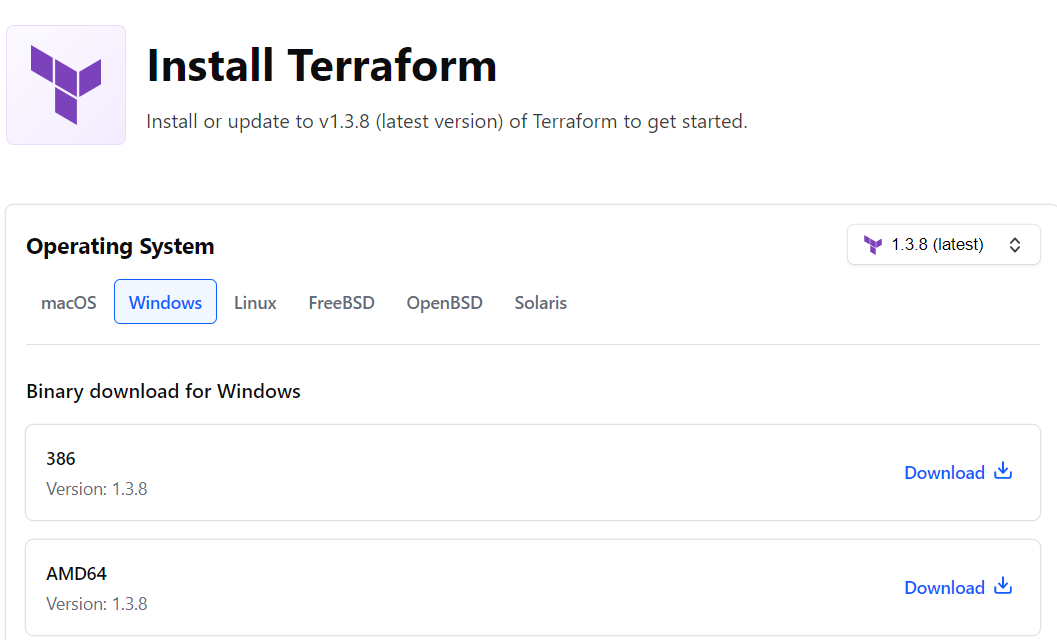Switch to the OpenBSD tab
The height and width of the screenshot is (640, 1057).
point(444,302)
